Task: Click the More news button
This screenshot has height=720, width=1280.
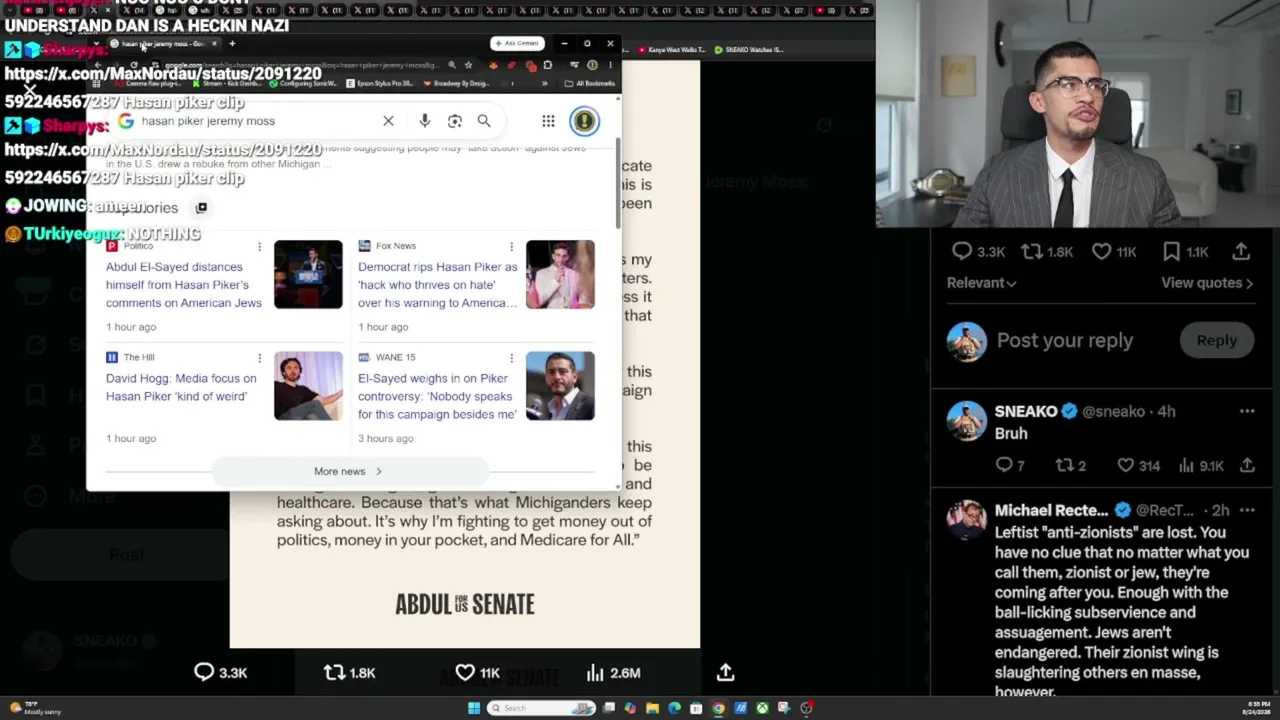Action: (348, 471)
